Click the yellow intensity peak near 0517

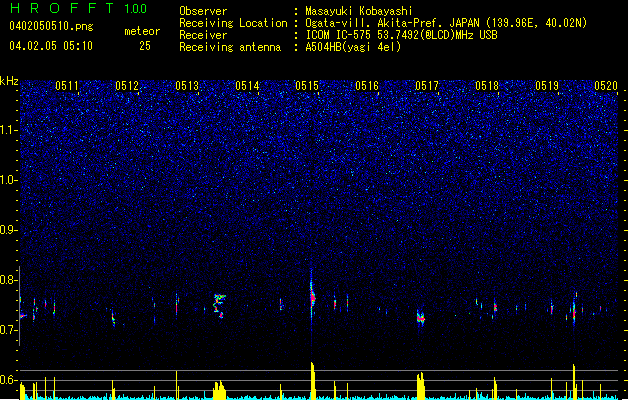420,385
